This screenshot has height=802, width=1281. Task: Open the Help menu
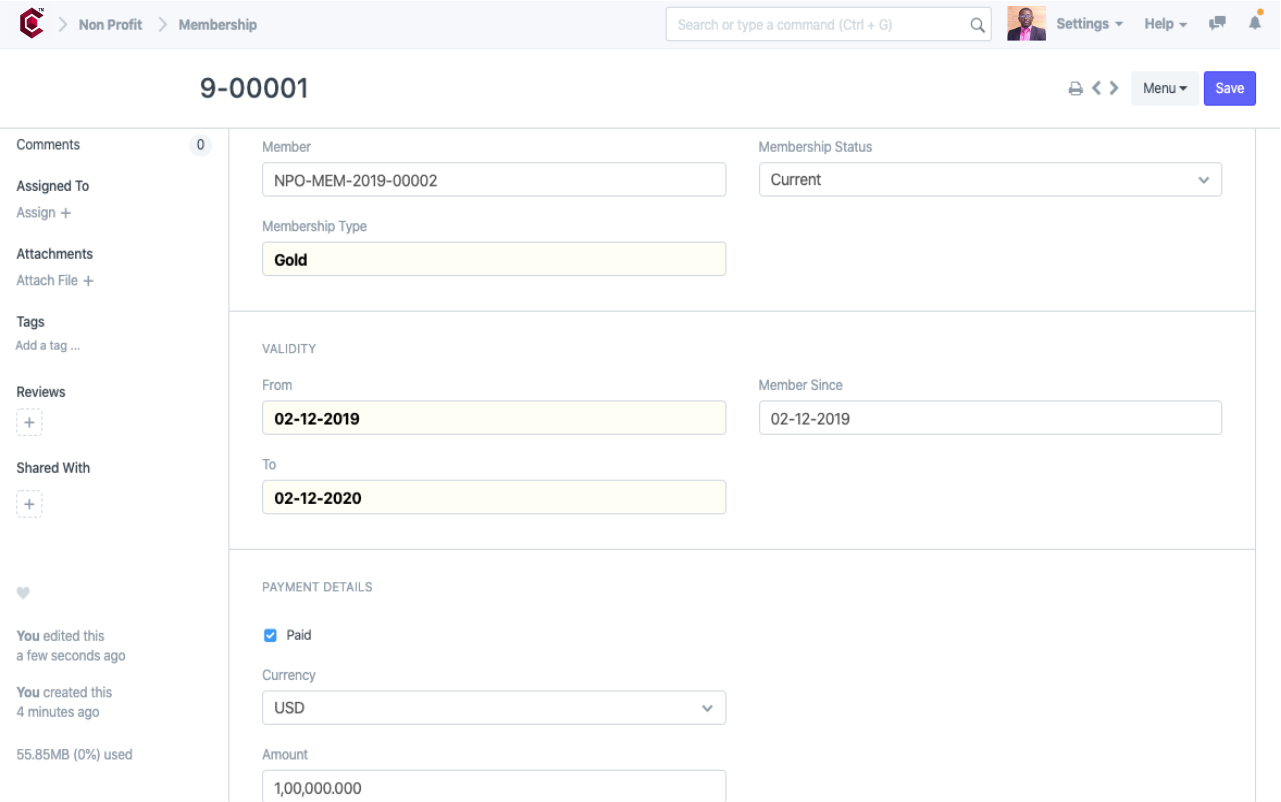[x=1165, y=24]
